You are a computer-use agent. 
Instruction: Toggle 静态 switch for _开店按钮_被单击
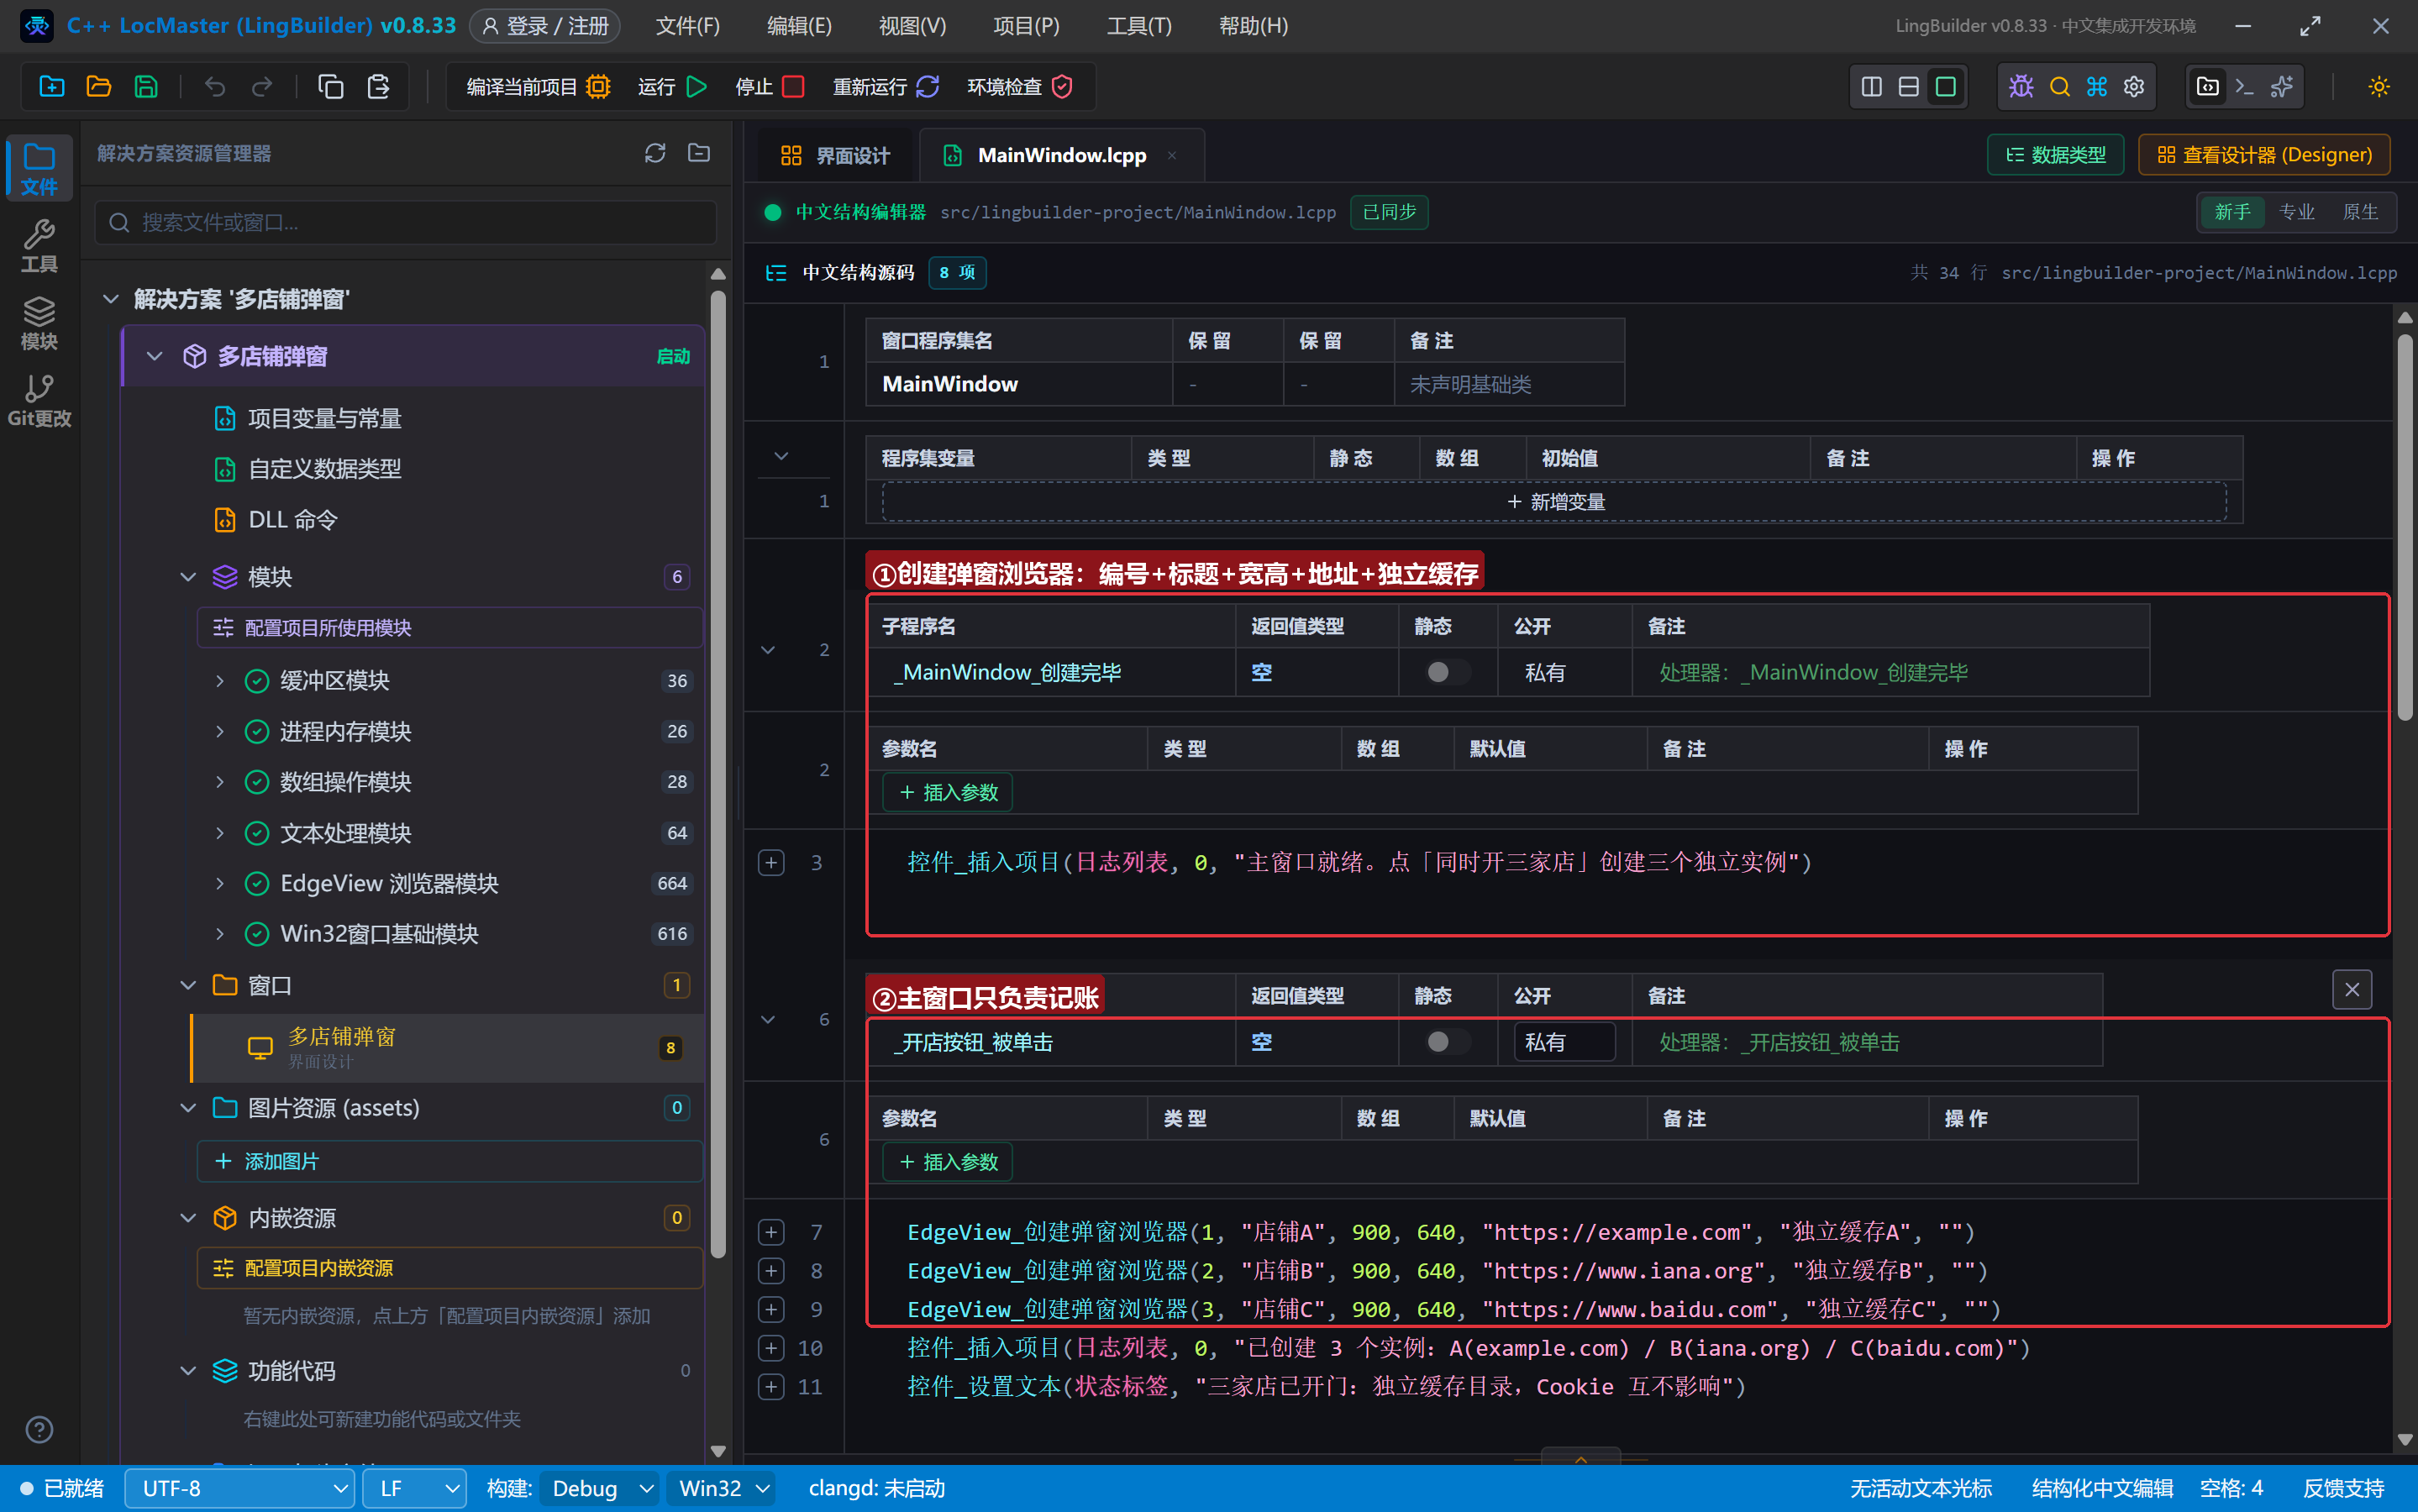pyautogui.click(x=1447, y=1042)
